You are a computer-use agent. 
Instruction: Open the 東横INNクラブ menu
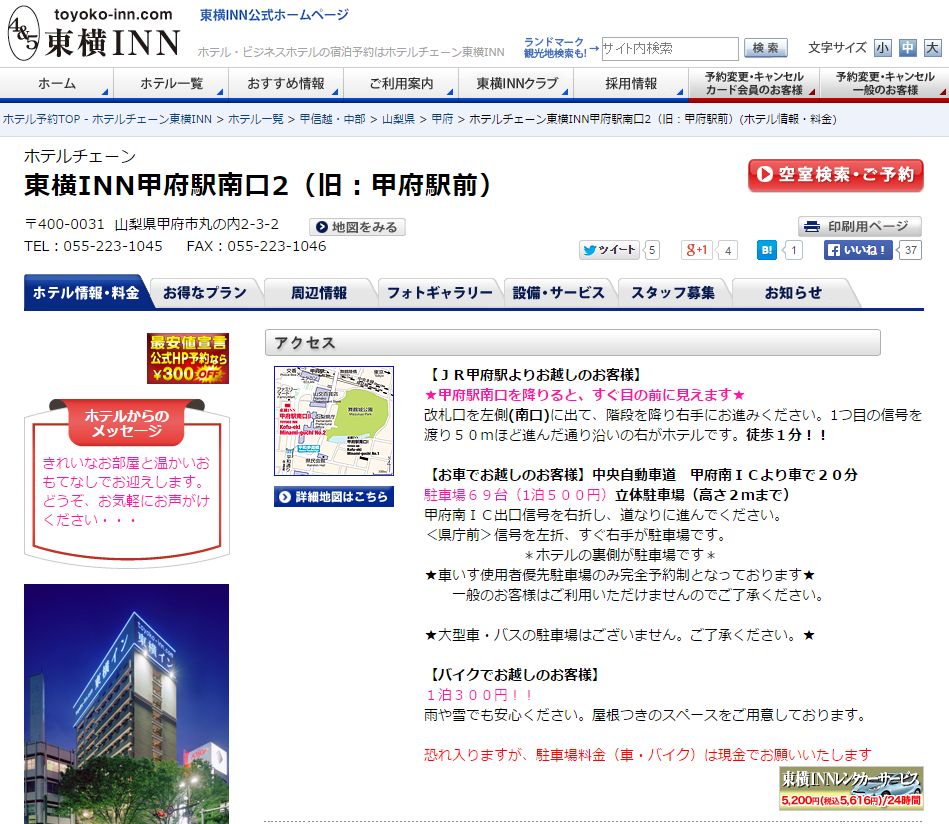516,84
